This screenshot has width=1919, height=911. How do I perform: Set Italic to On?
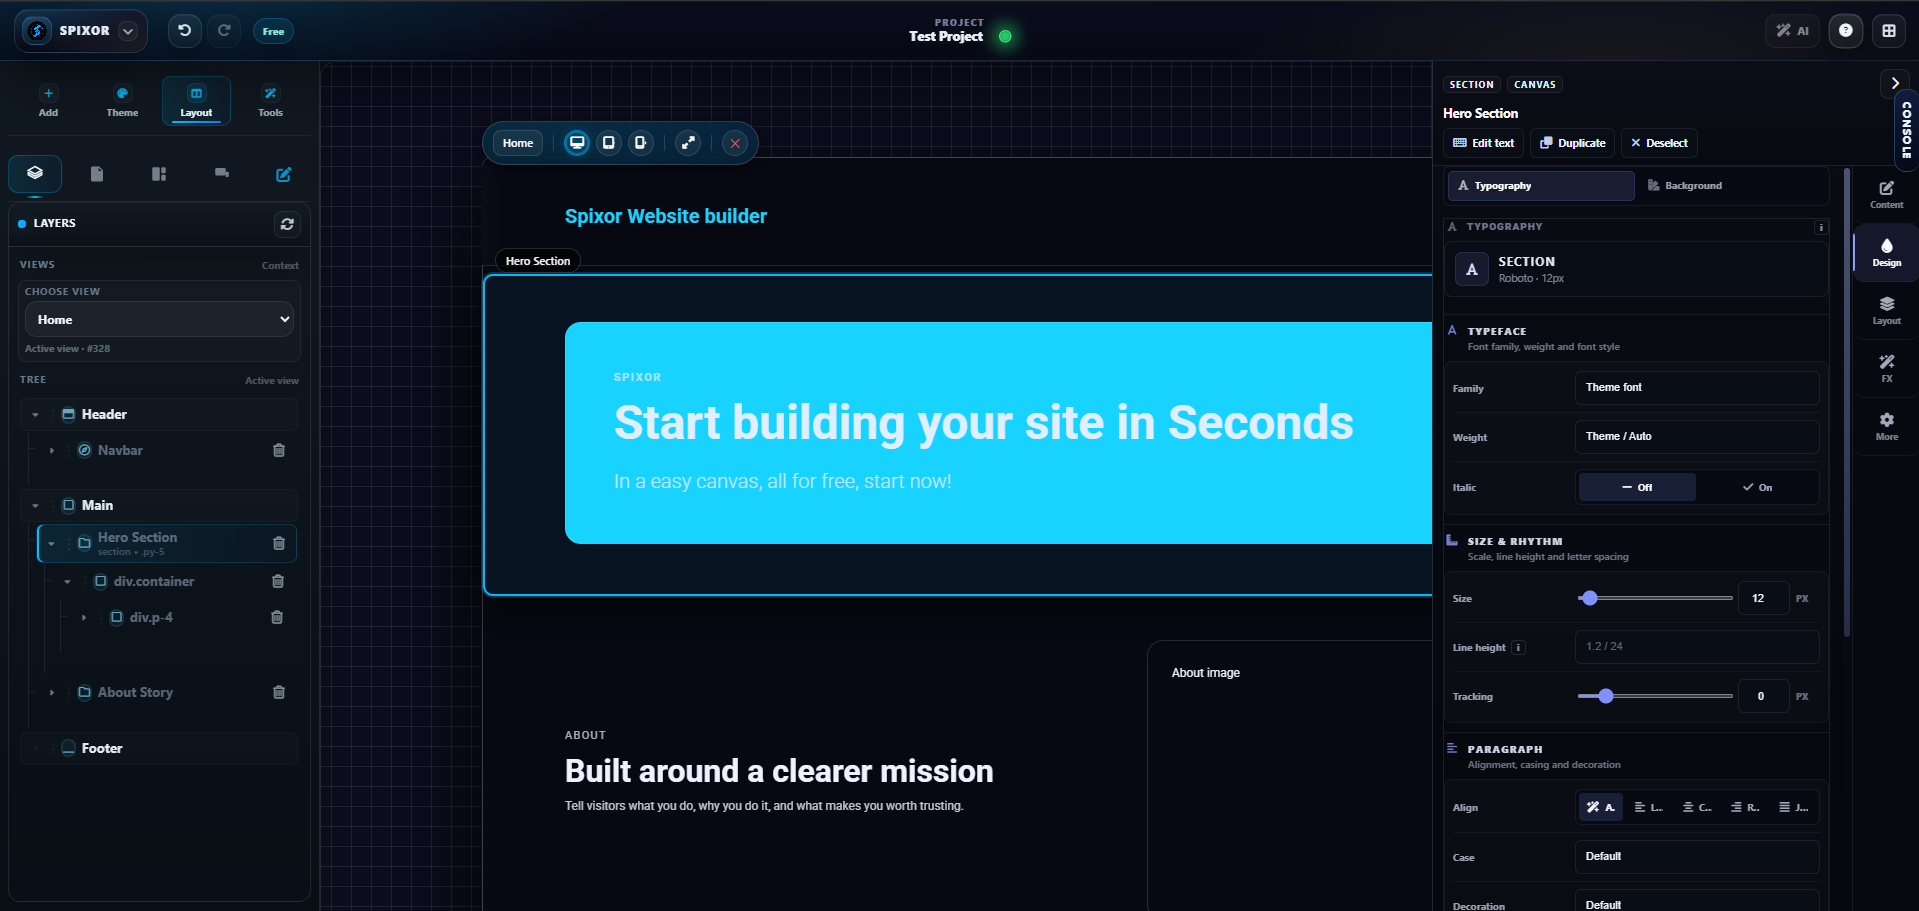click(1757, 487)
